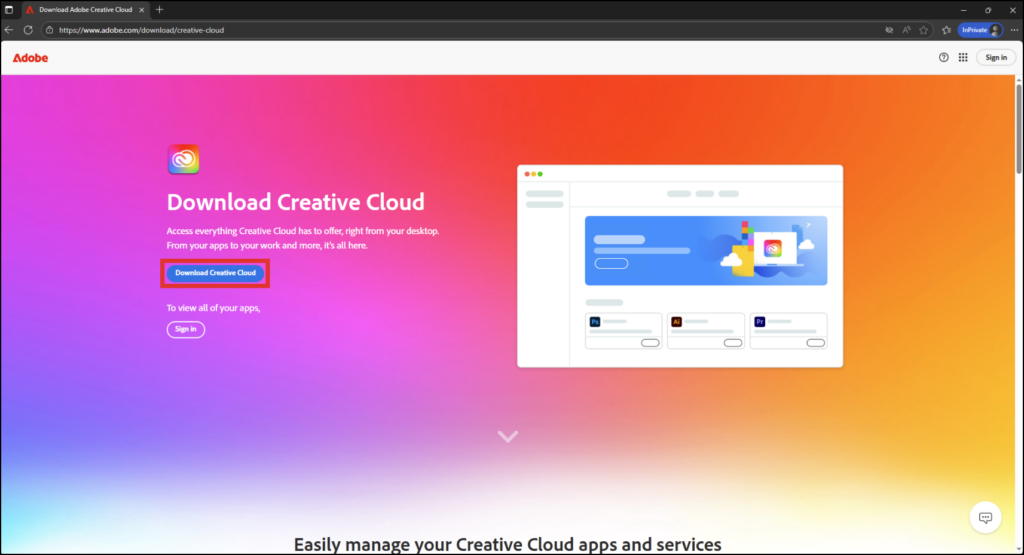This screenshot has height=555, width=1024.
Task: Open the chat support bubble icon
Action: (x=985, y=517)
